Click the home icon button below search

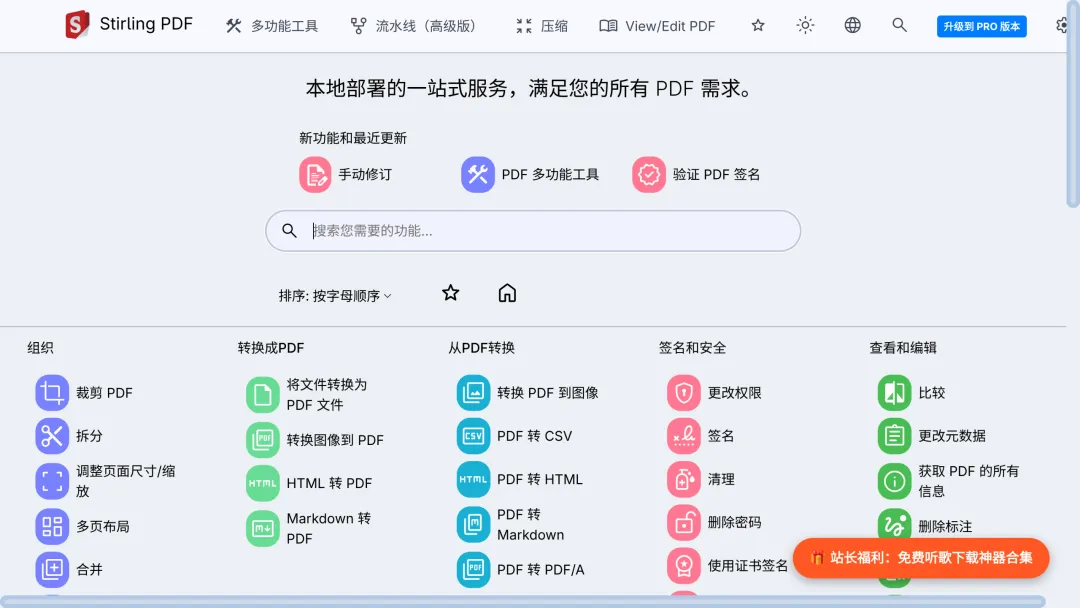tap(507, 293)
